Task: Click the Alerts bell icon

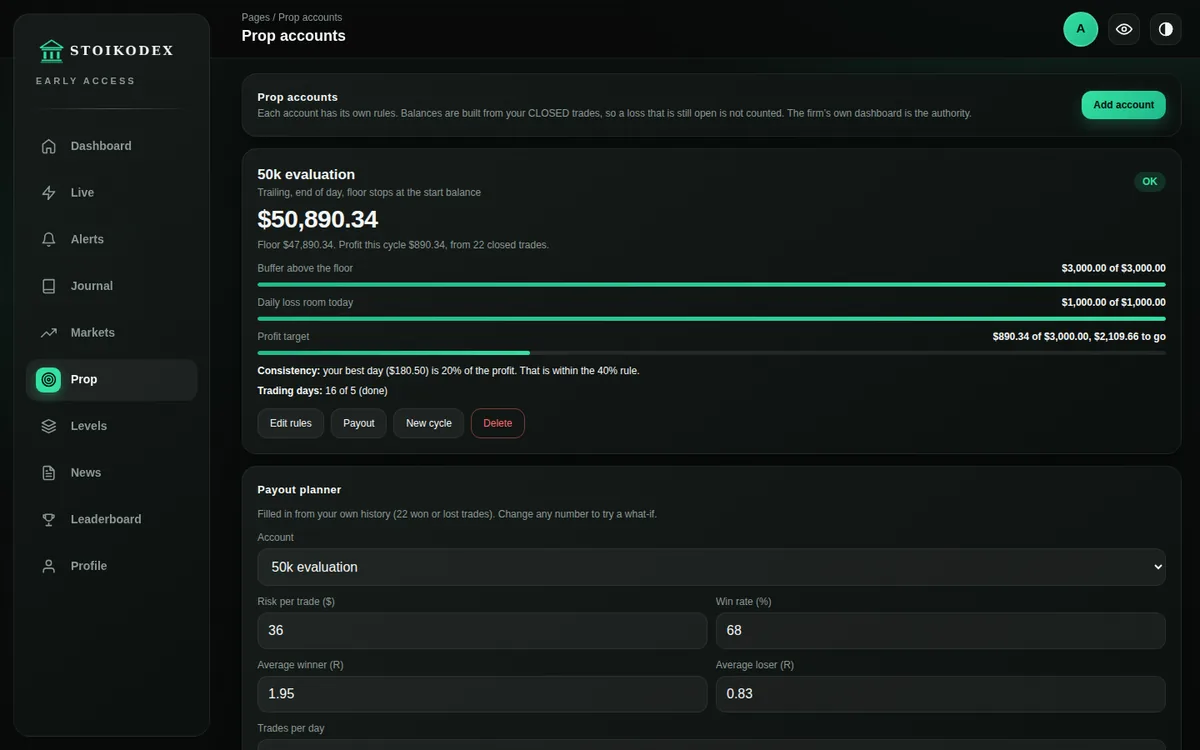Action: [48, 239]
